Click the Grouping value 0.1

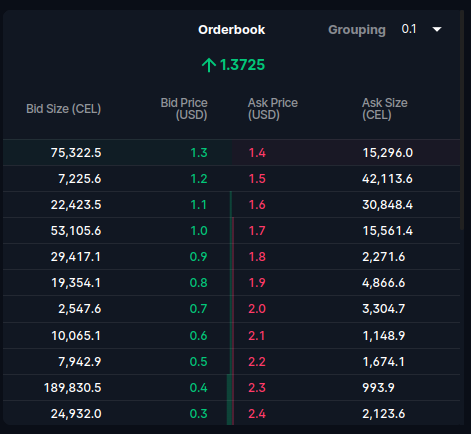[409, 29]
